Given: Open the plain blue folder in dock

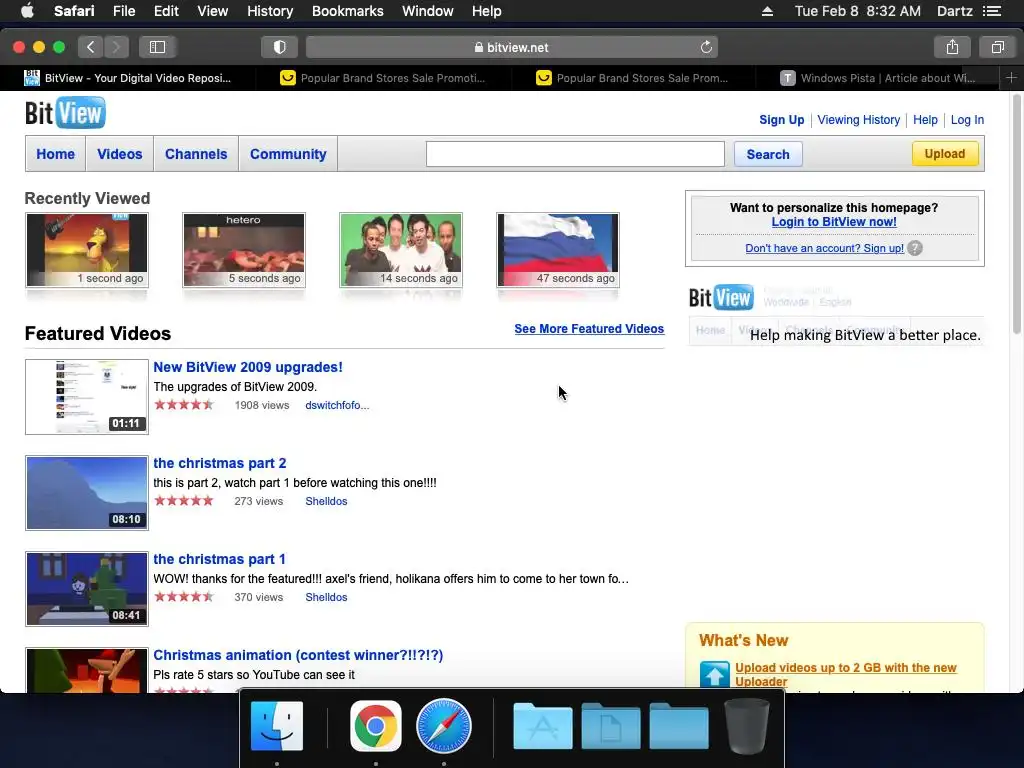Looking at the screenshot, I should point(679,726).
